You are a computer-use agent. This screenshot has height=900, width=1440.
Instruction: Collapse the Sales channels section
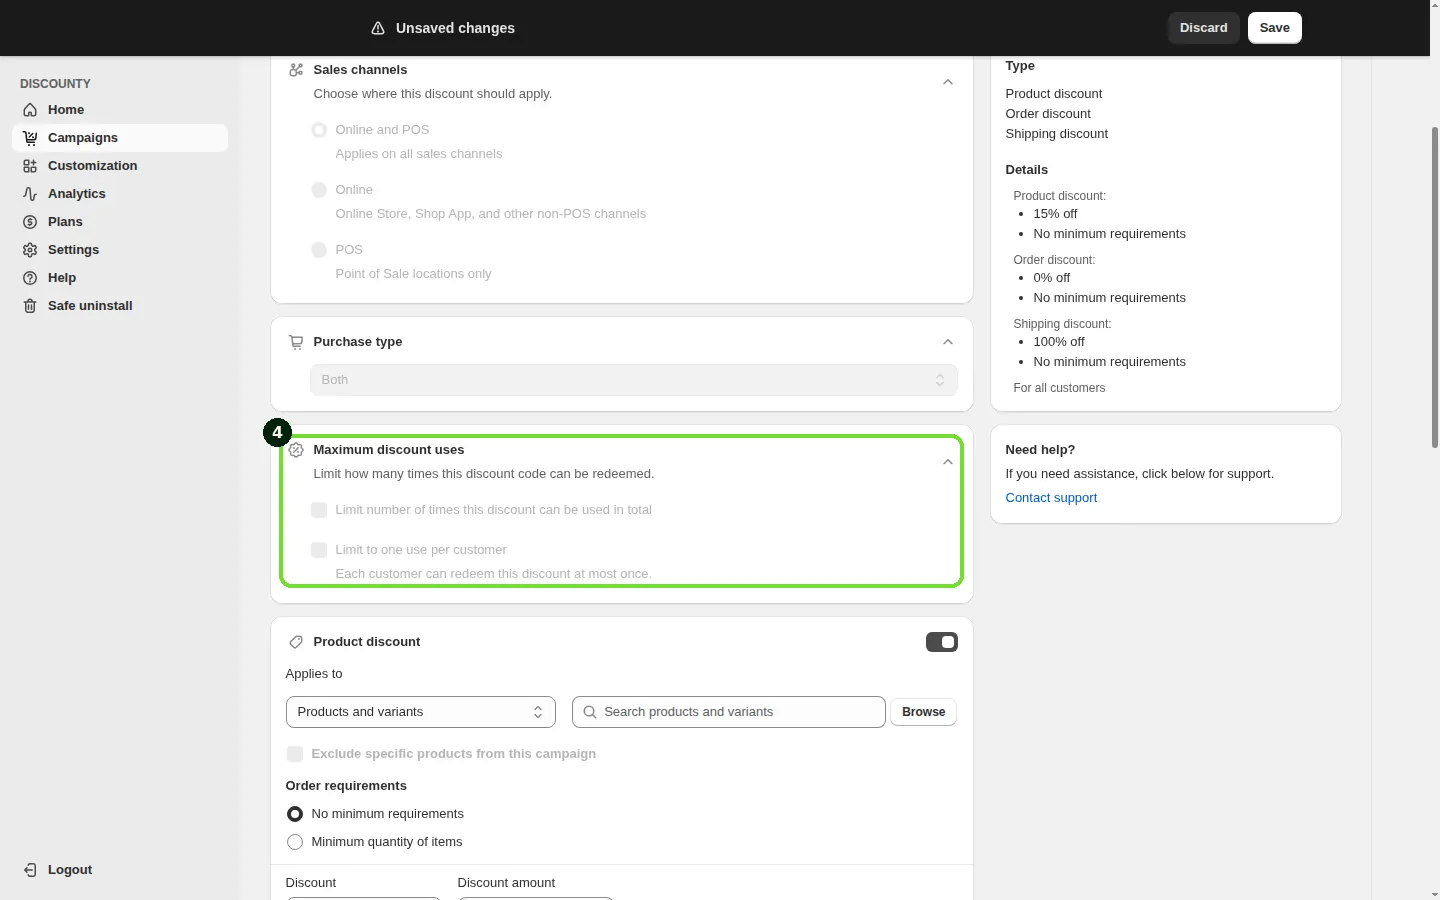pos(948,82)
